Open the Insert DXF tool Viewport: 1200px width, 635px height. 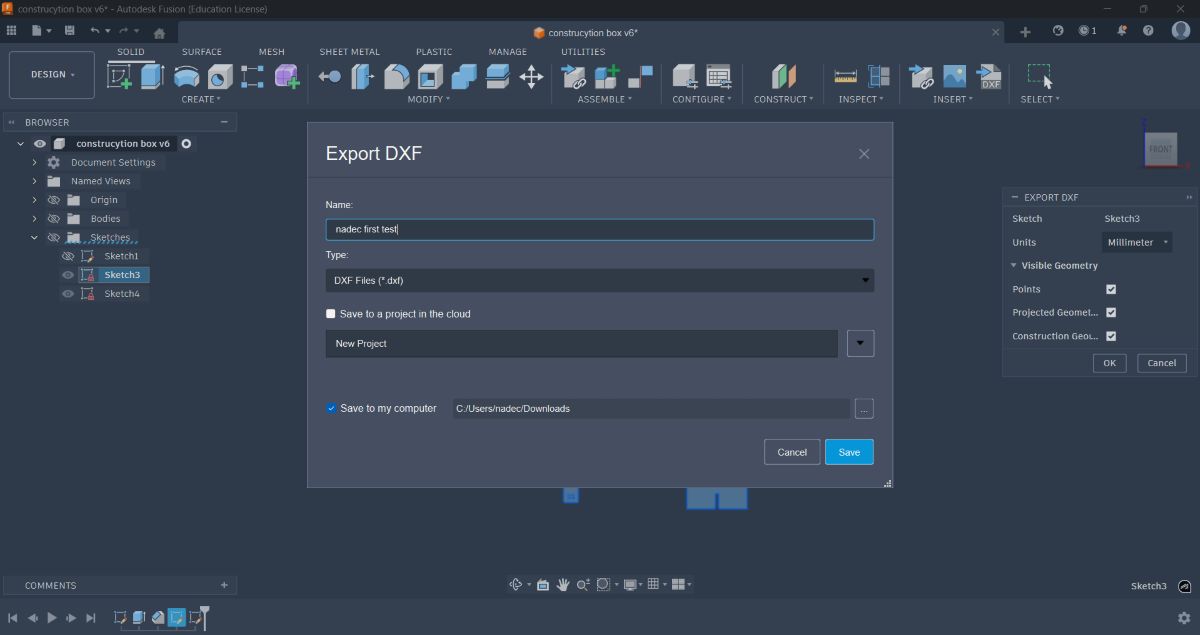(988, 78)
